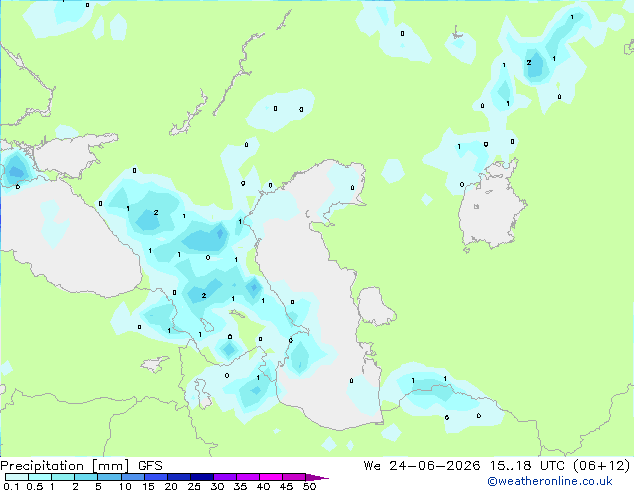Select the lightest legend swatch between 0.1 and 0.5
This screenshot has height=490, width=634.
17,477
